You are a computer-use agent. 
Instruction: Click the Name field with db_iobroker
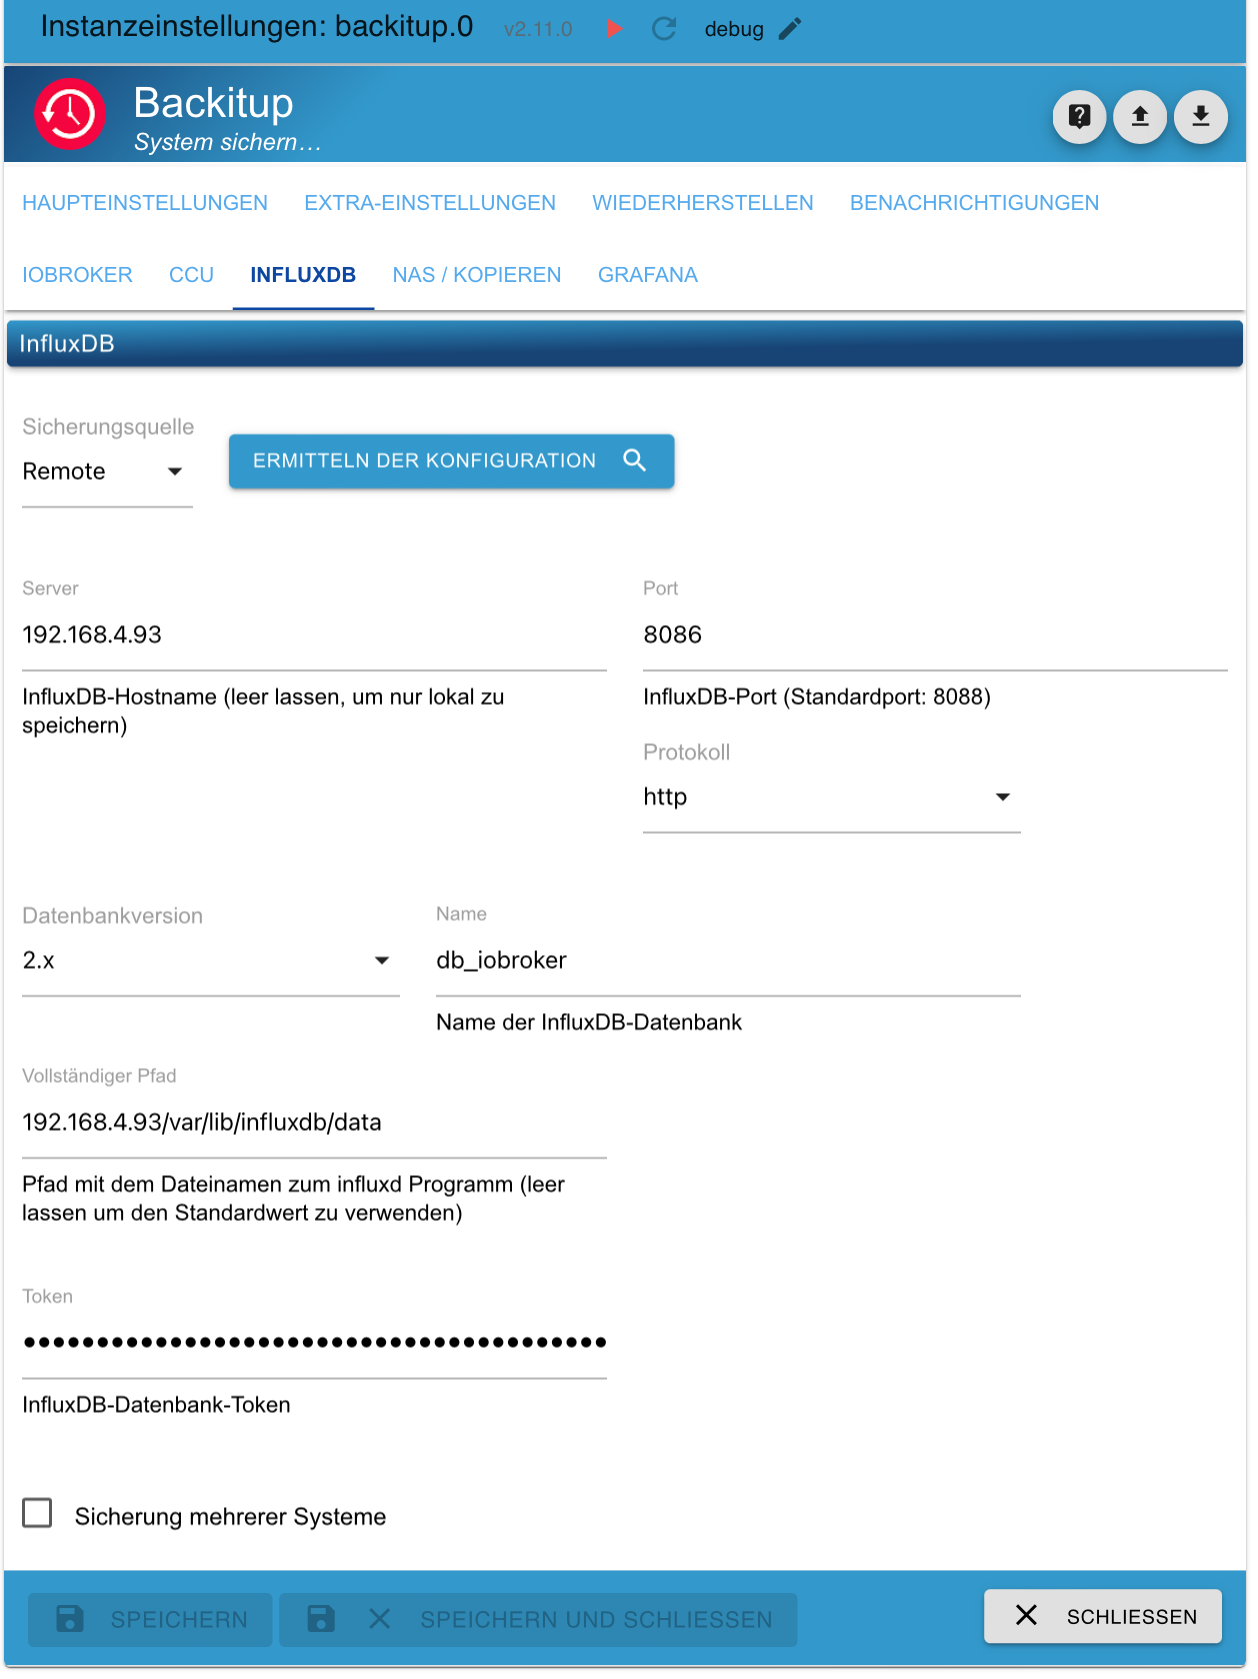click(x=728, y=961)
